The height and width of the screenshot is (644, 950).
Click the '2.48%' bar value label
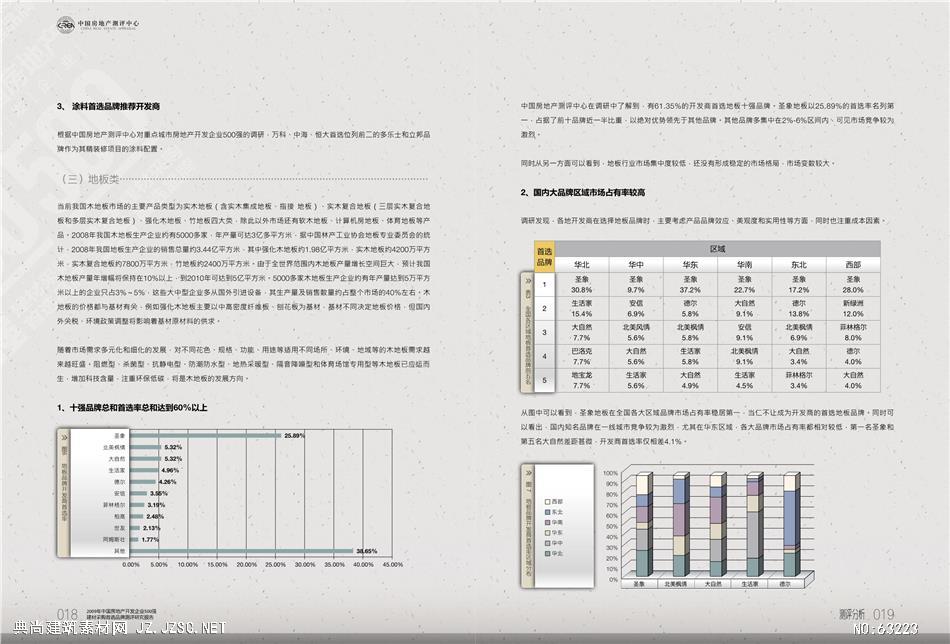click(155, 516)
